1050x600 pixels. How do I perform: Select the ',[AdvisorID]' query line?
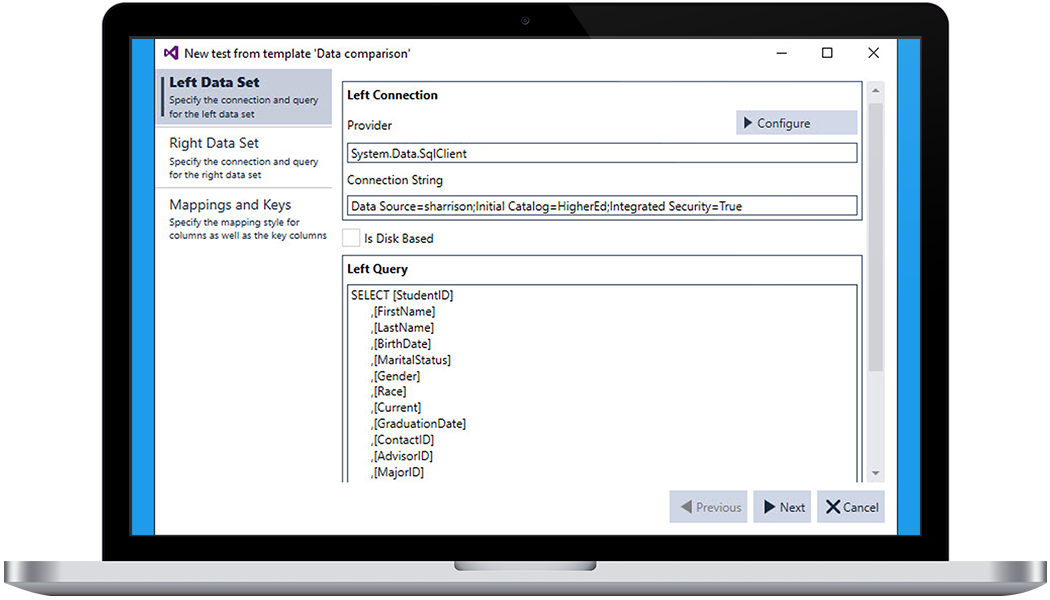402,455
